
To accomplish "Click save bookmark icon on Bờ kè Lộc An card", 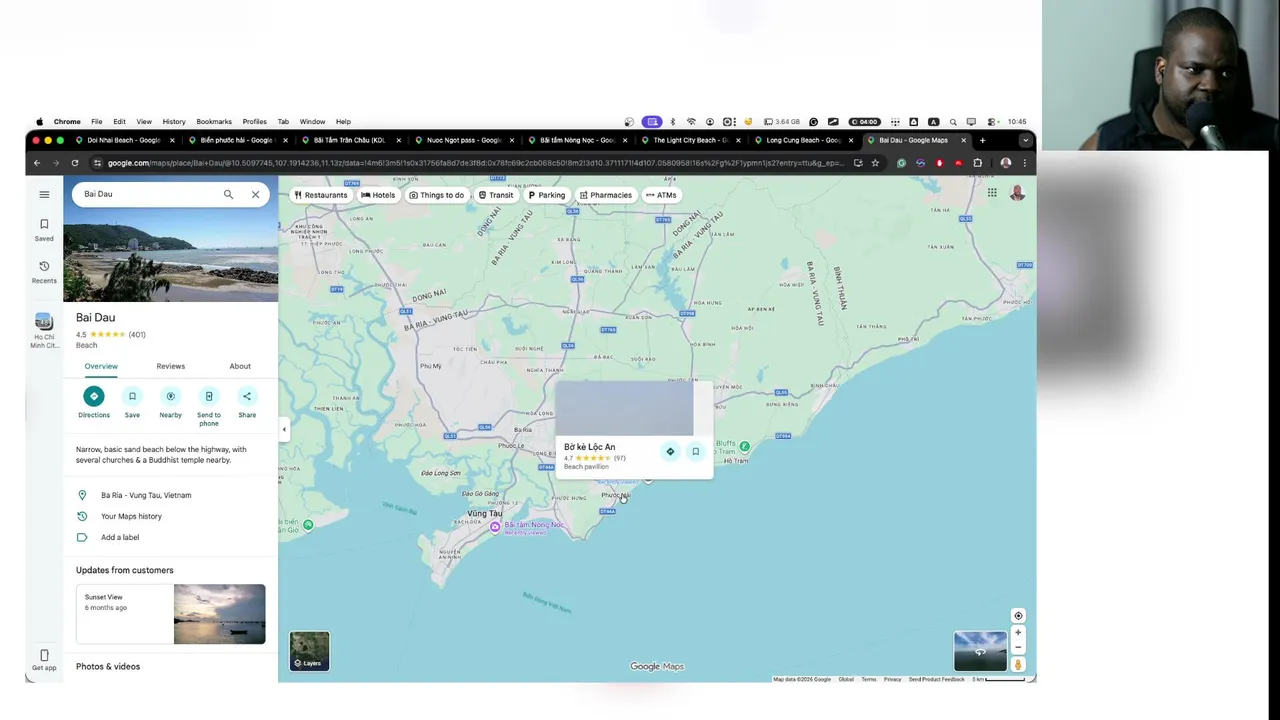I will point(696,451).
